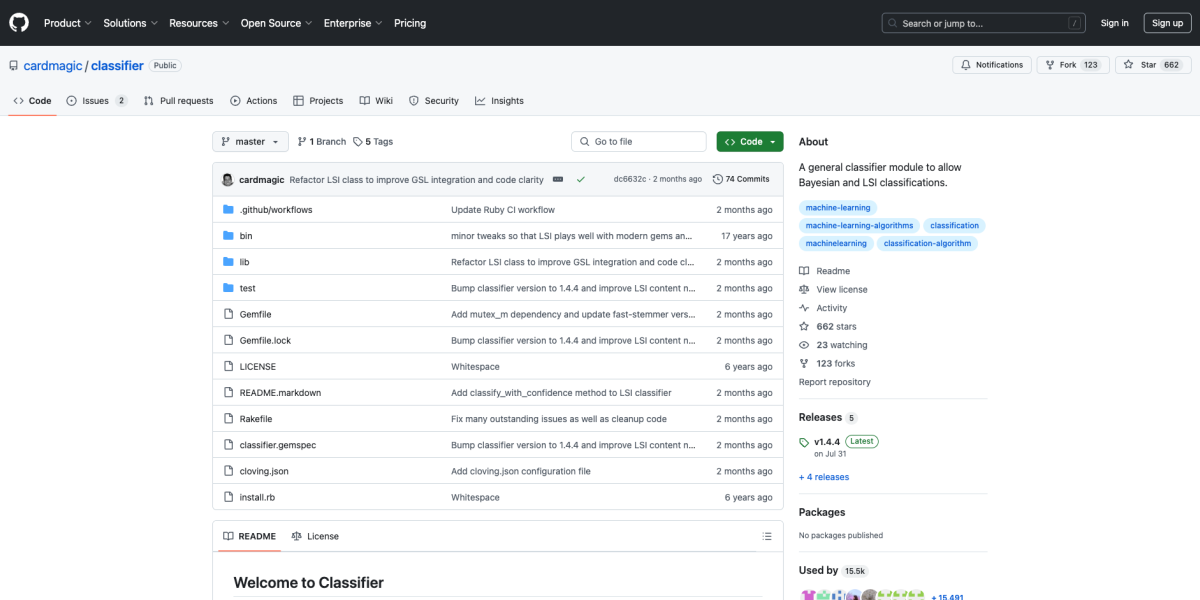The height and width of the screenshot is (600, 1200).
Task: Open the green Code dropdown button
Action: pos(749,142)
